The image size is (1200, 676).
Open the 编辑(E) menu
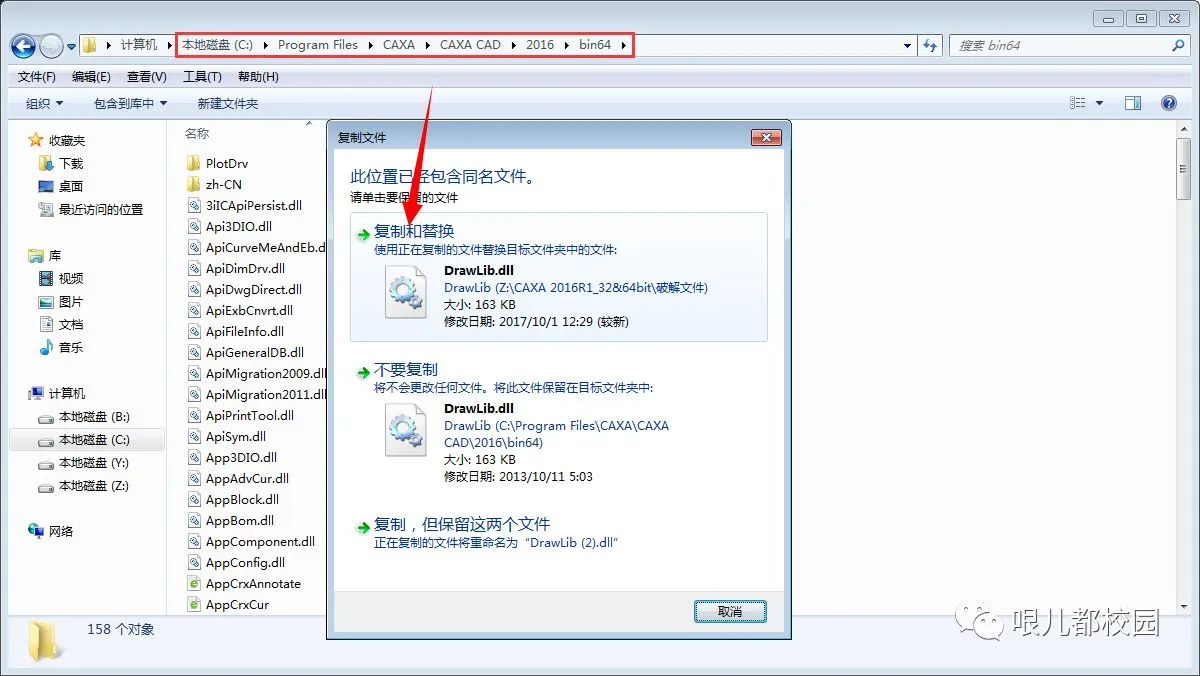tap(91, 77)
